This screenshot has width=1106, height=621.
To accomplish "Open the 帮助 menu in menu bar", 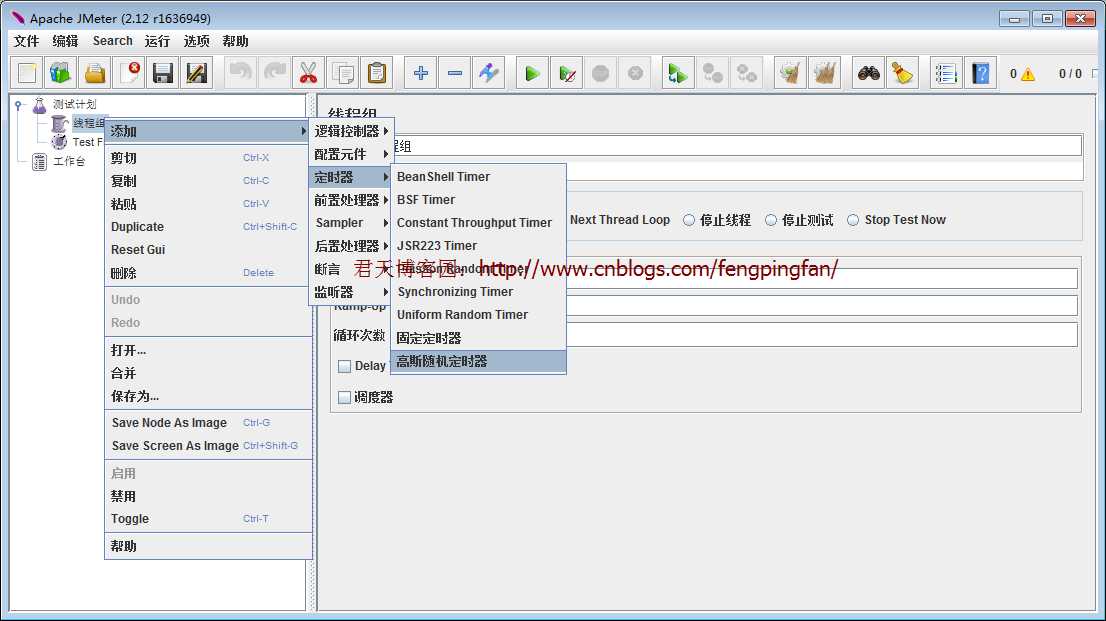I will [x=236, y=41].
